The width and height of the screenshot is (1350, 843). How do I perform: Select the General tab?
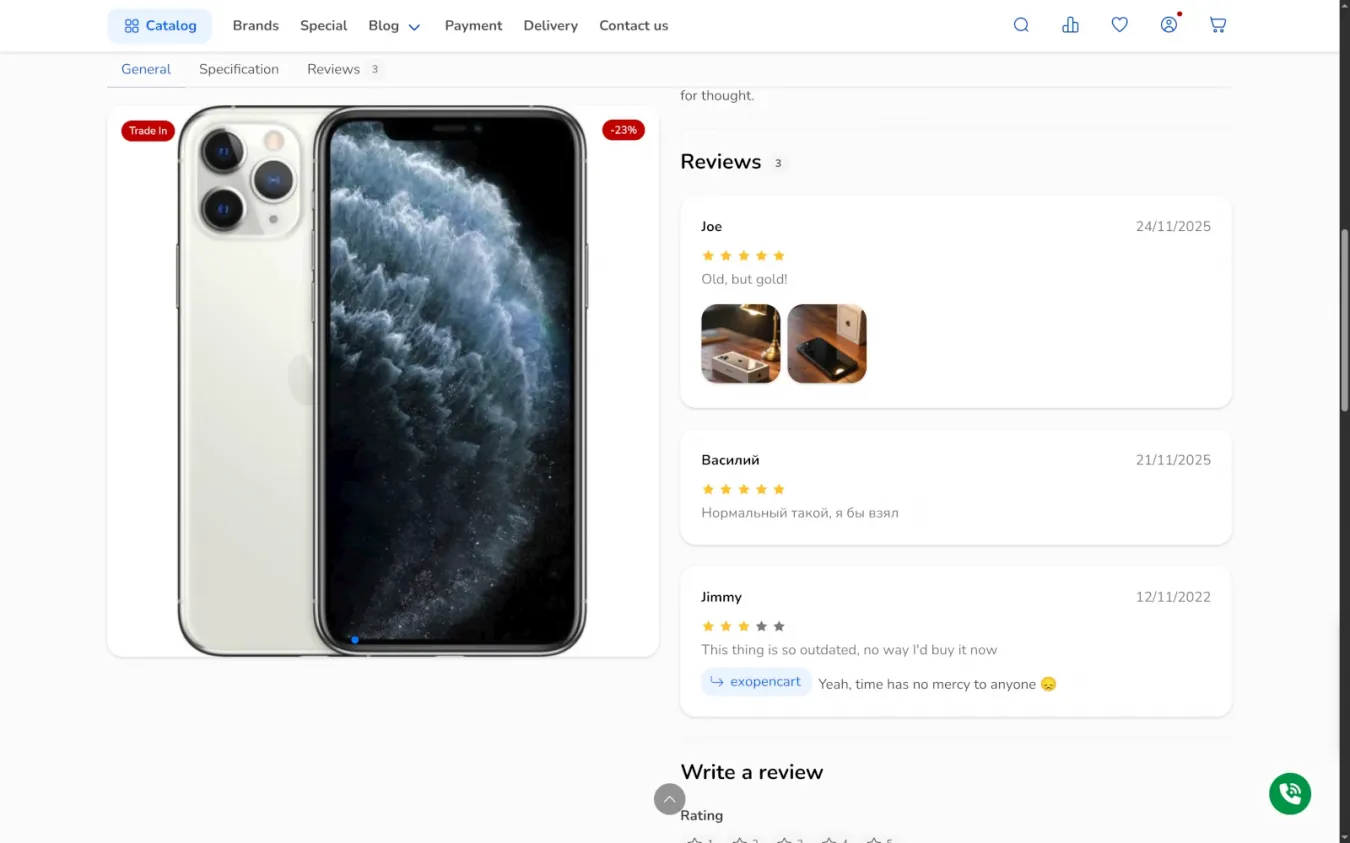point(146,69)
